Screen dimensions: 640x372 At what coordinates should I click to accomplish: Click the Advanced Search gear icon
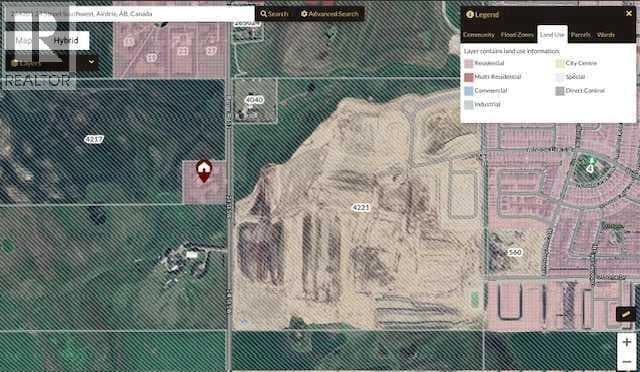click(x=304, y=14)
